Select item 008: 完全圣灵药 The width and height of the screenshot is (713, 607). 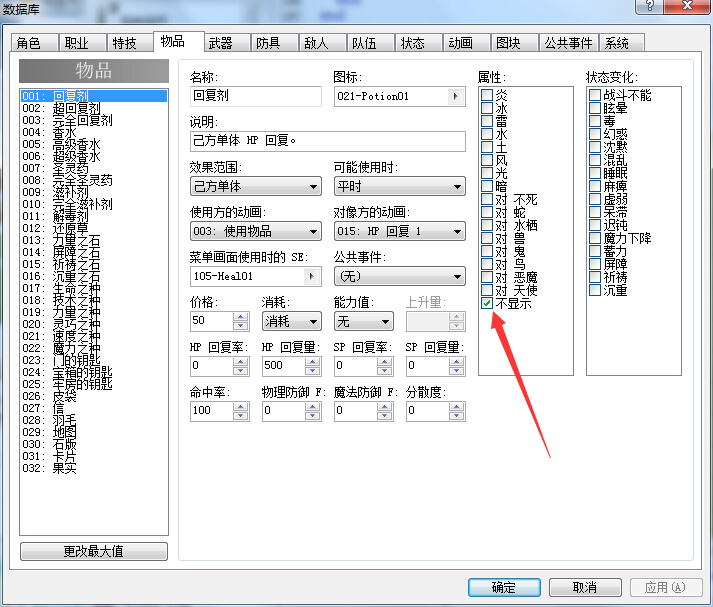pyautogui.click(x=94, y=180)
